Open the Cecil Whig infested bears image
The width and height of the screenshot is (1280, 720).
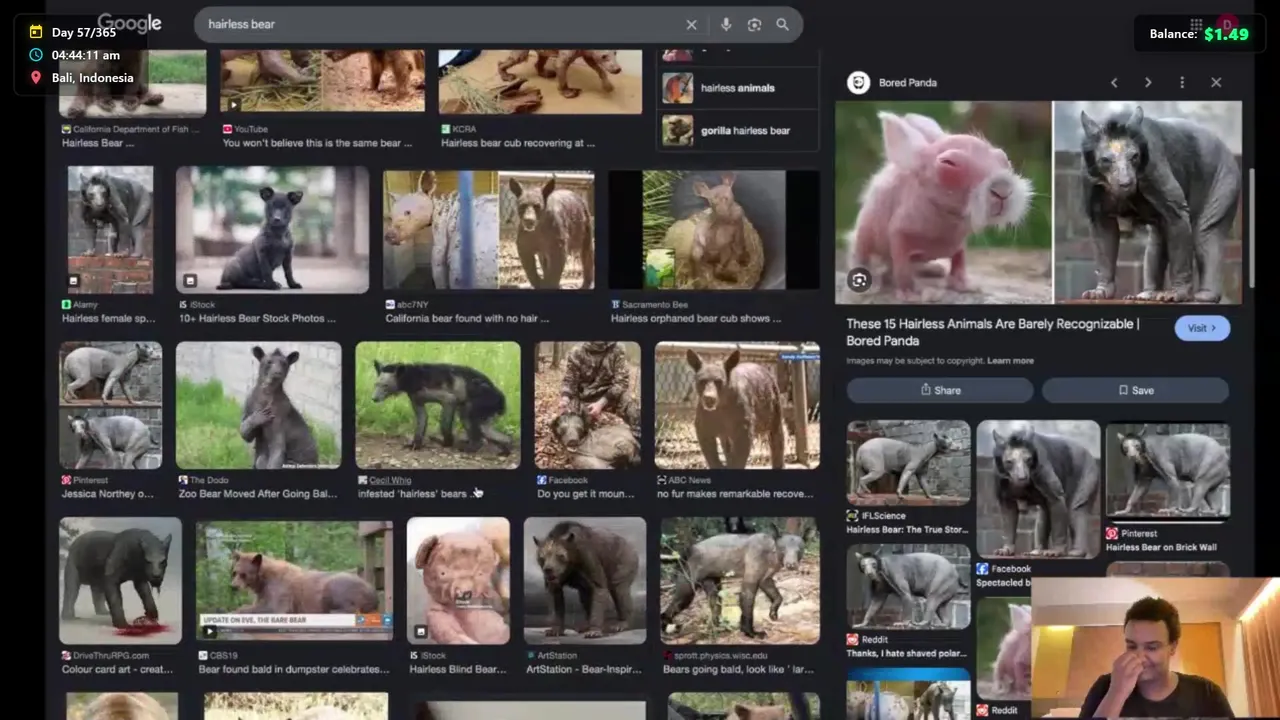click(x=438, y=405)
